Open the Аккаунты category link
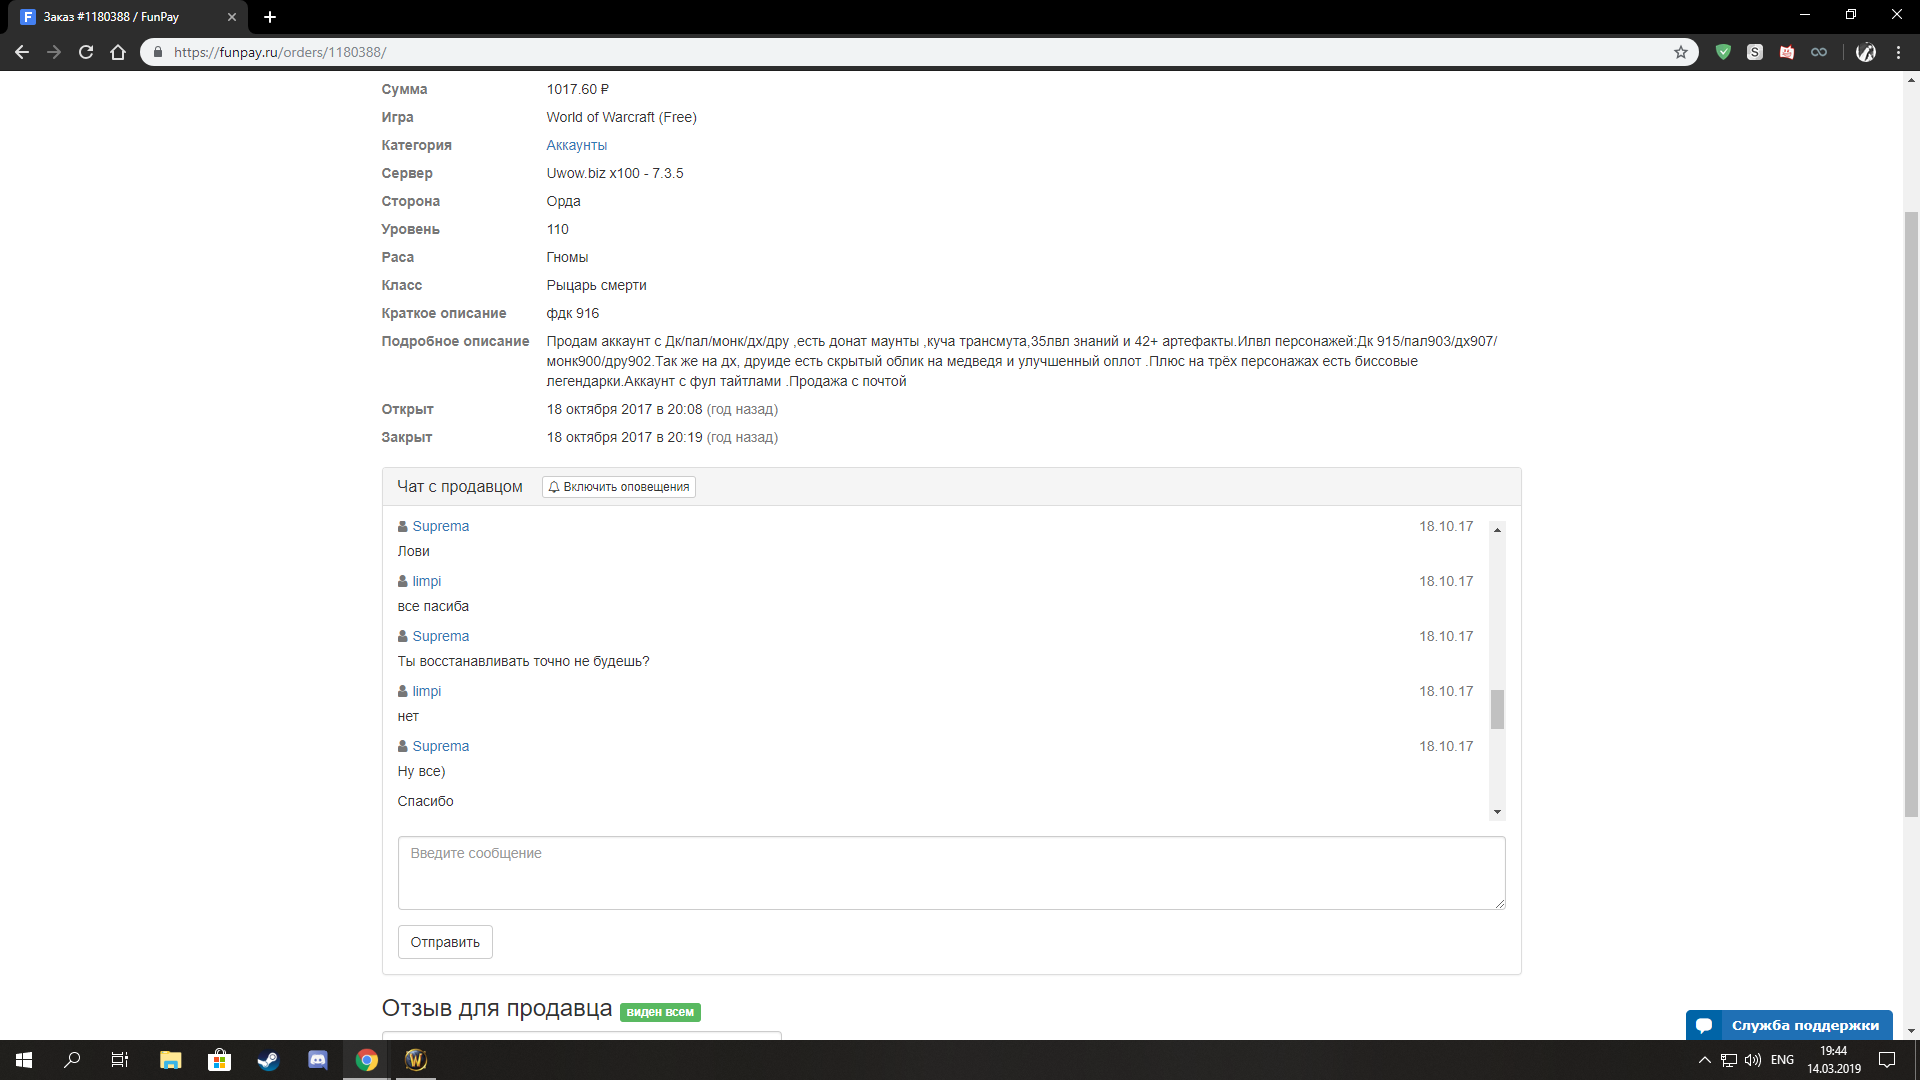The image size is (1920, 1080). pos(576,145)
